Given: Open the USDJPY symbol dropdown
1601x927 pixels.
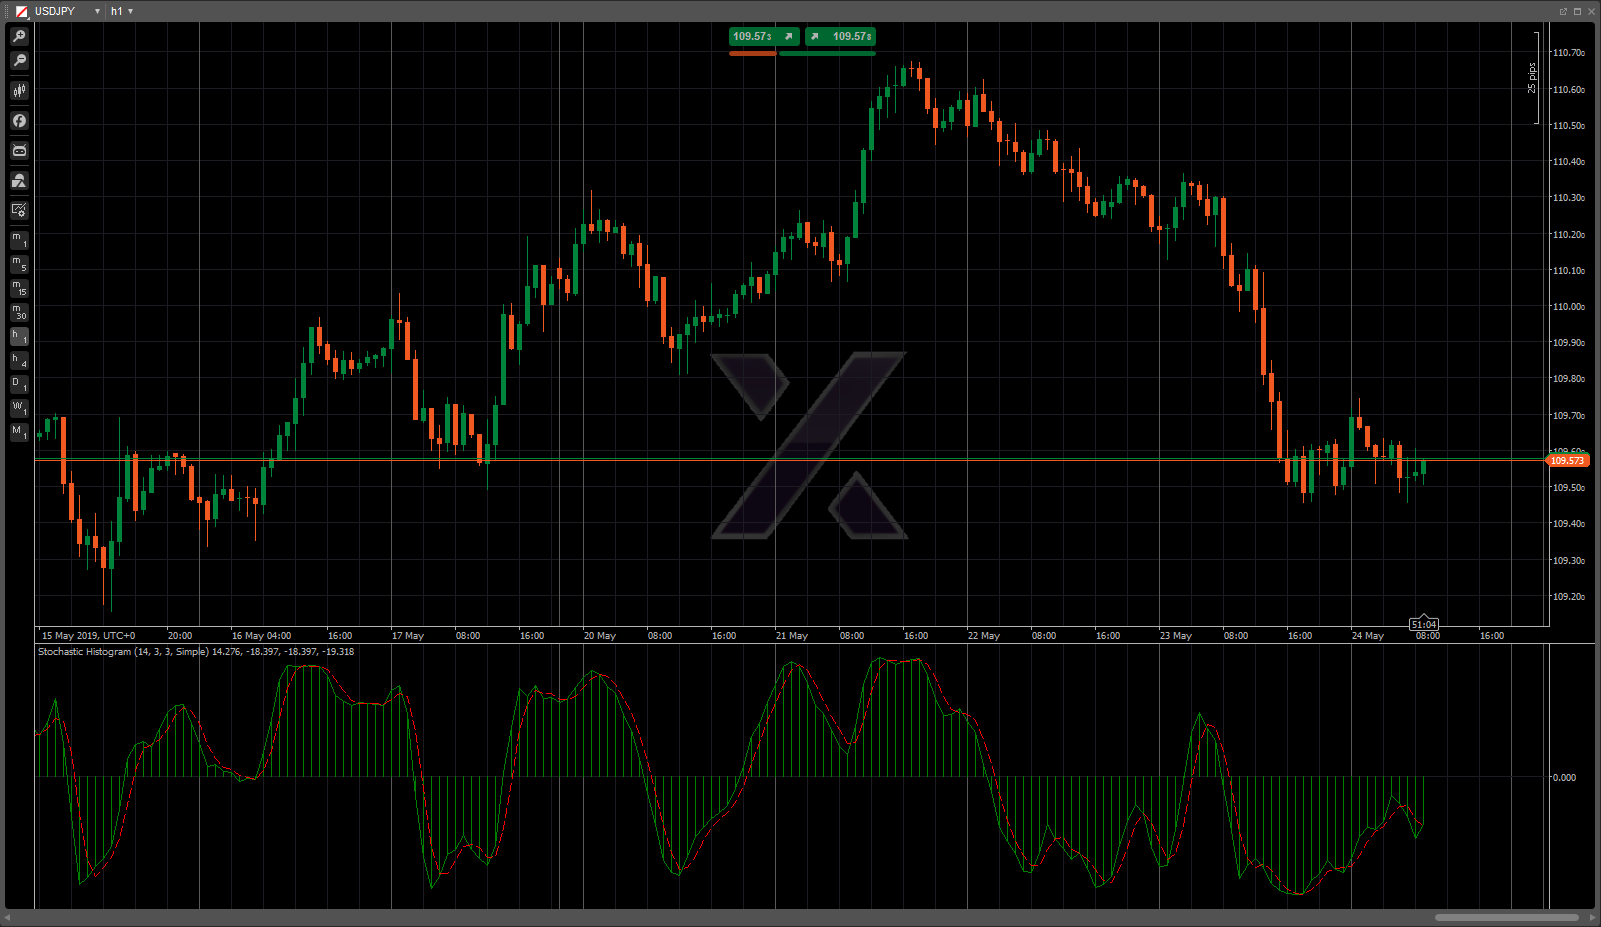Looking at the screenshot, I should click(97, 11).
